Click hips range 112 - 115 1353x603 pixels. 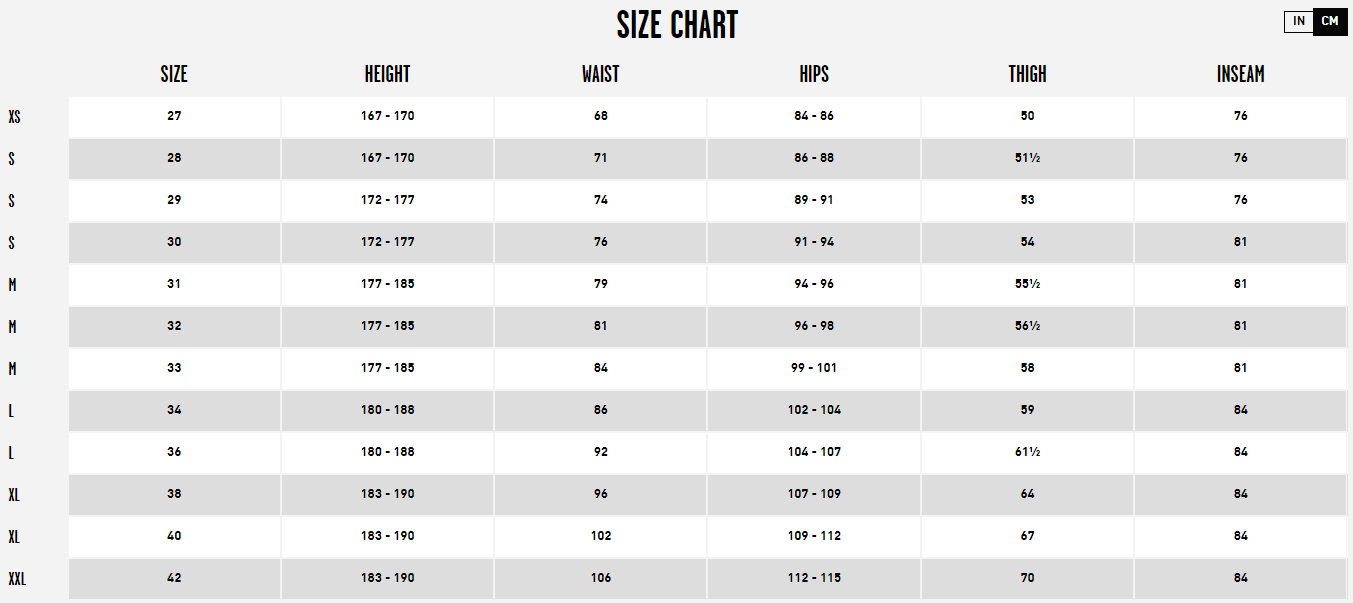tap(814, 578)
